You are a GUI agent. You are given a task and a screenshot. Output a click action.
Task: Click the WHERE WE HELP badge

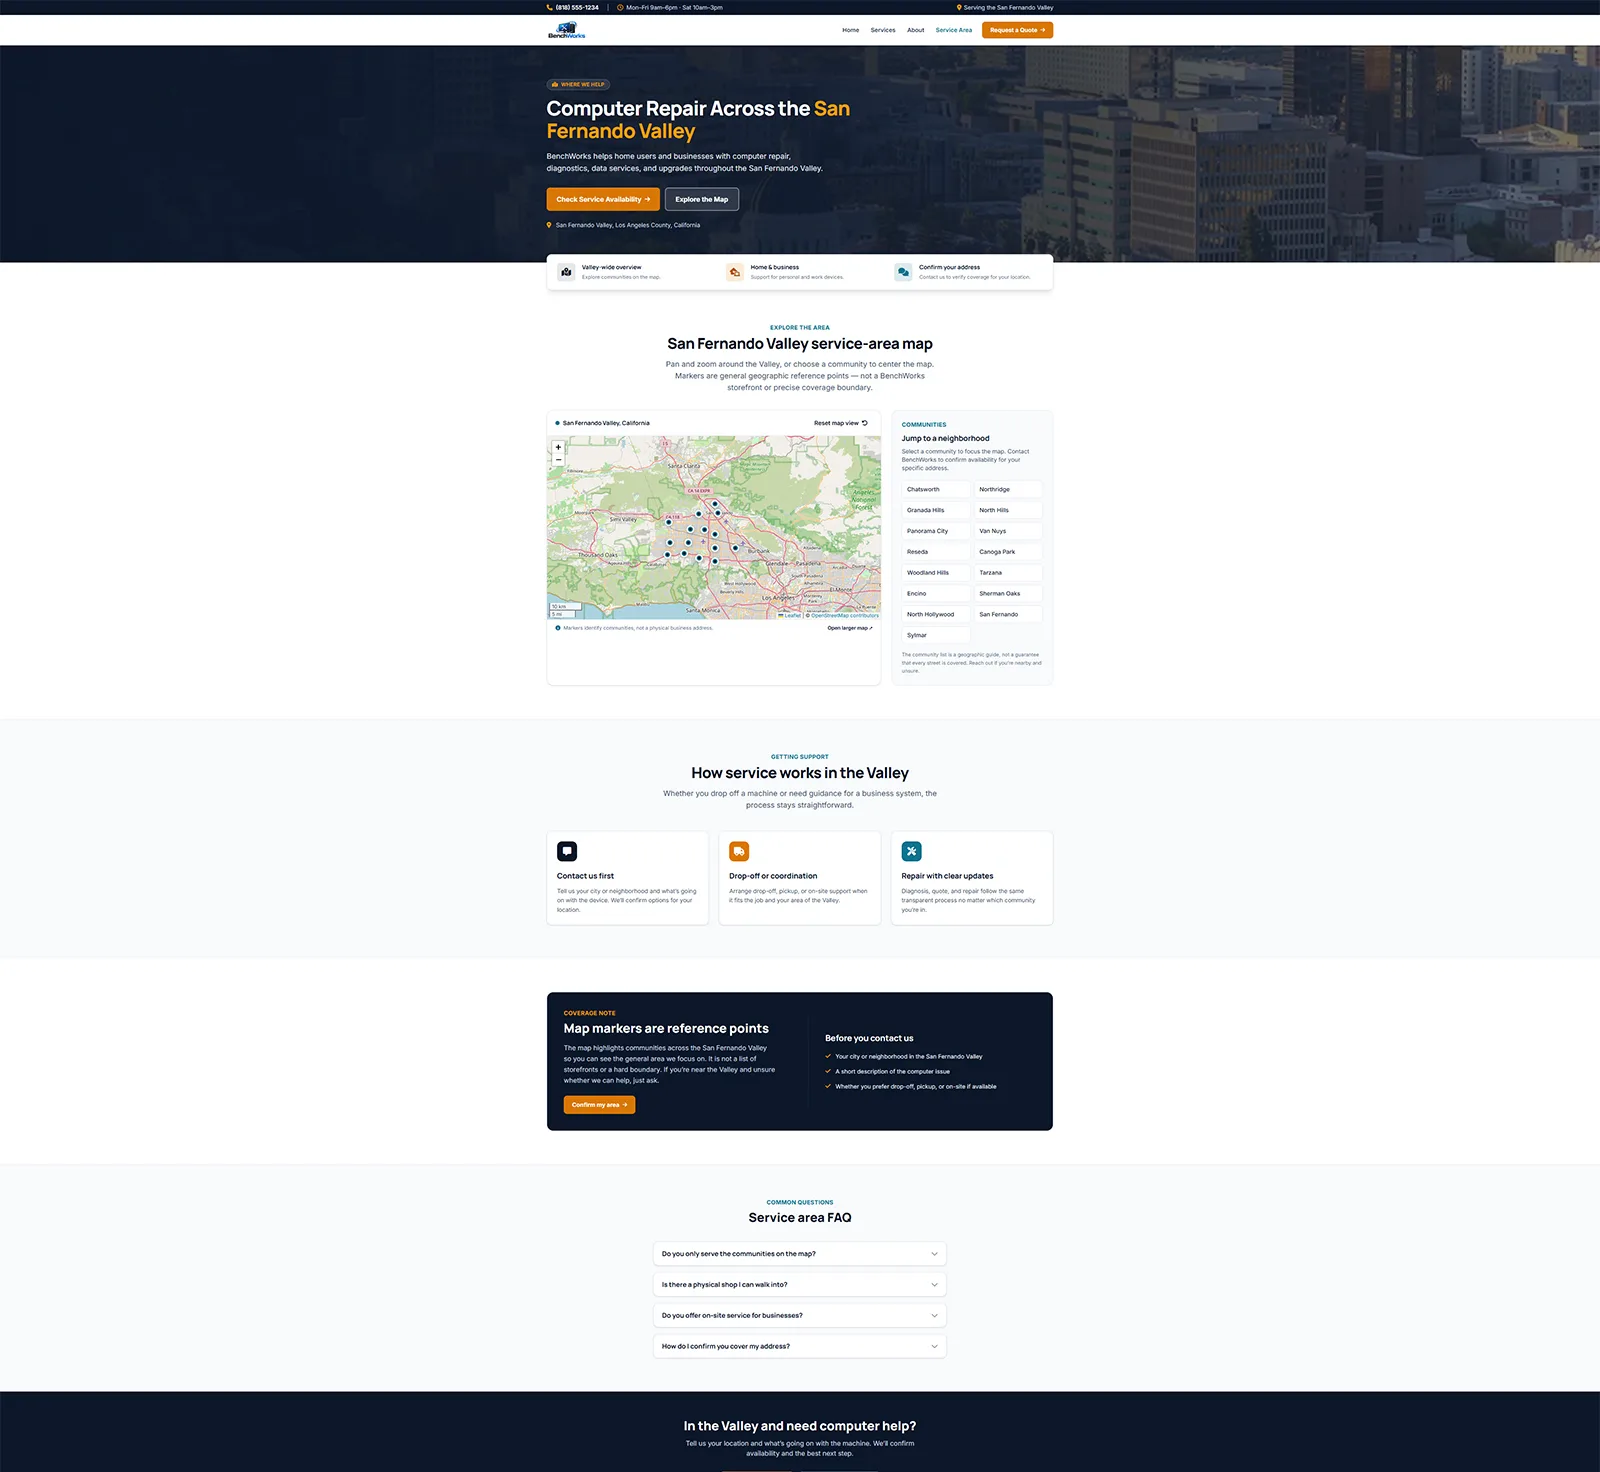(578, 85)
